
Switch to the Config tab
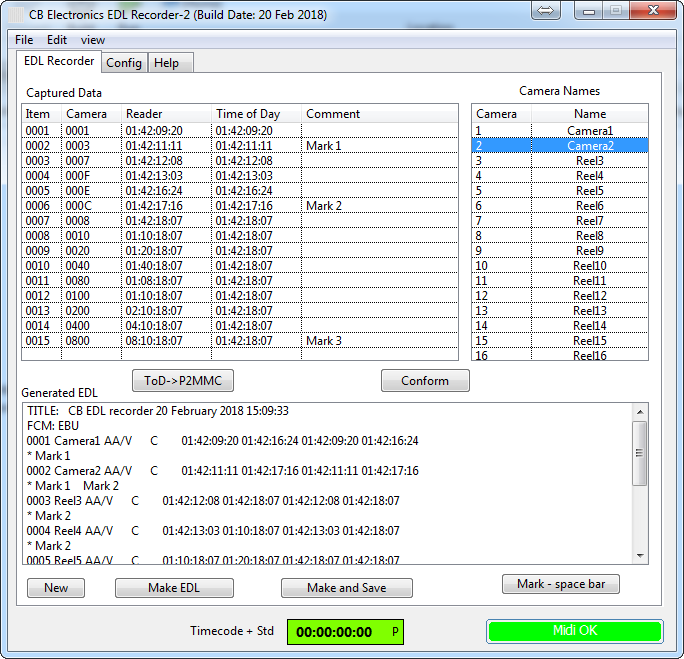point(124,63)
